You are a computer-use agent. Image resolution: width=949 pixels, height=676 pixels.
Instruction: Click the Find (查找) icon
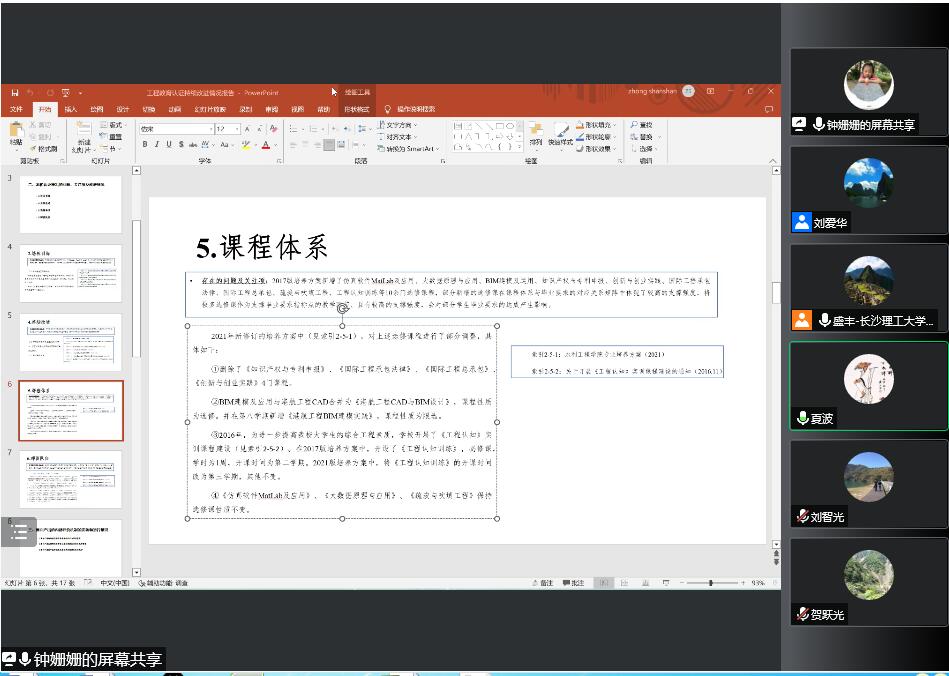[641, 125]
